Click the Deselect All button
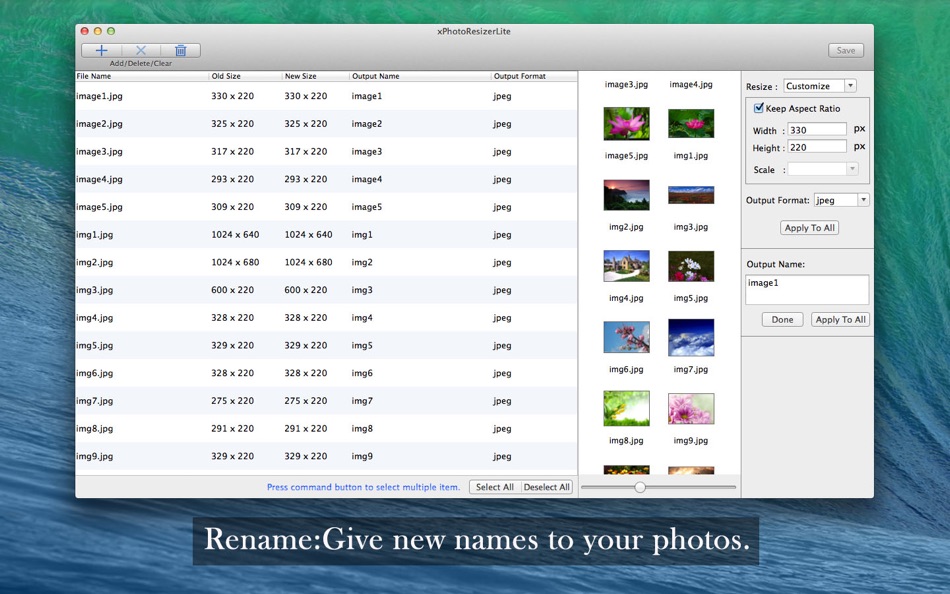 [x=546, y=487]
